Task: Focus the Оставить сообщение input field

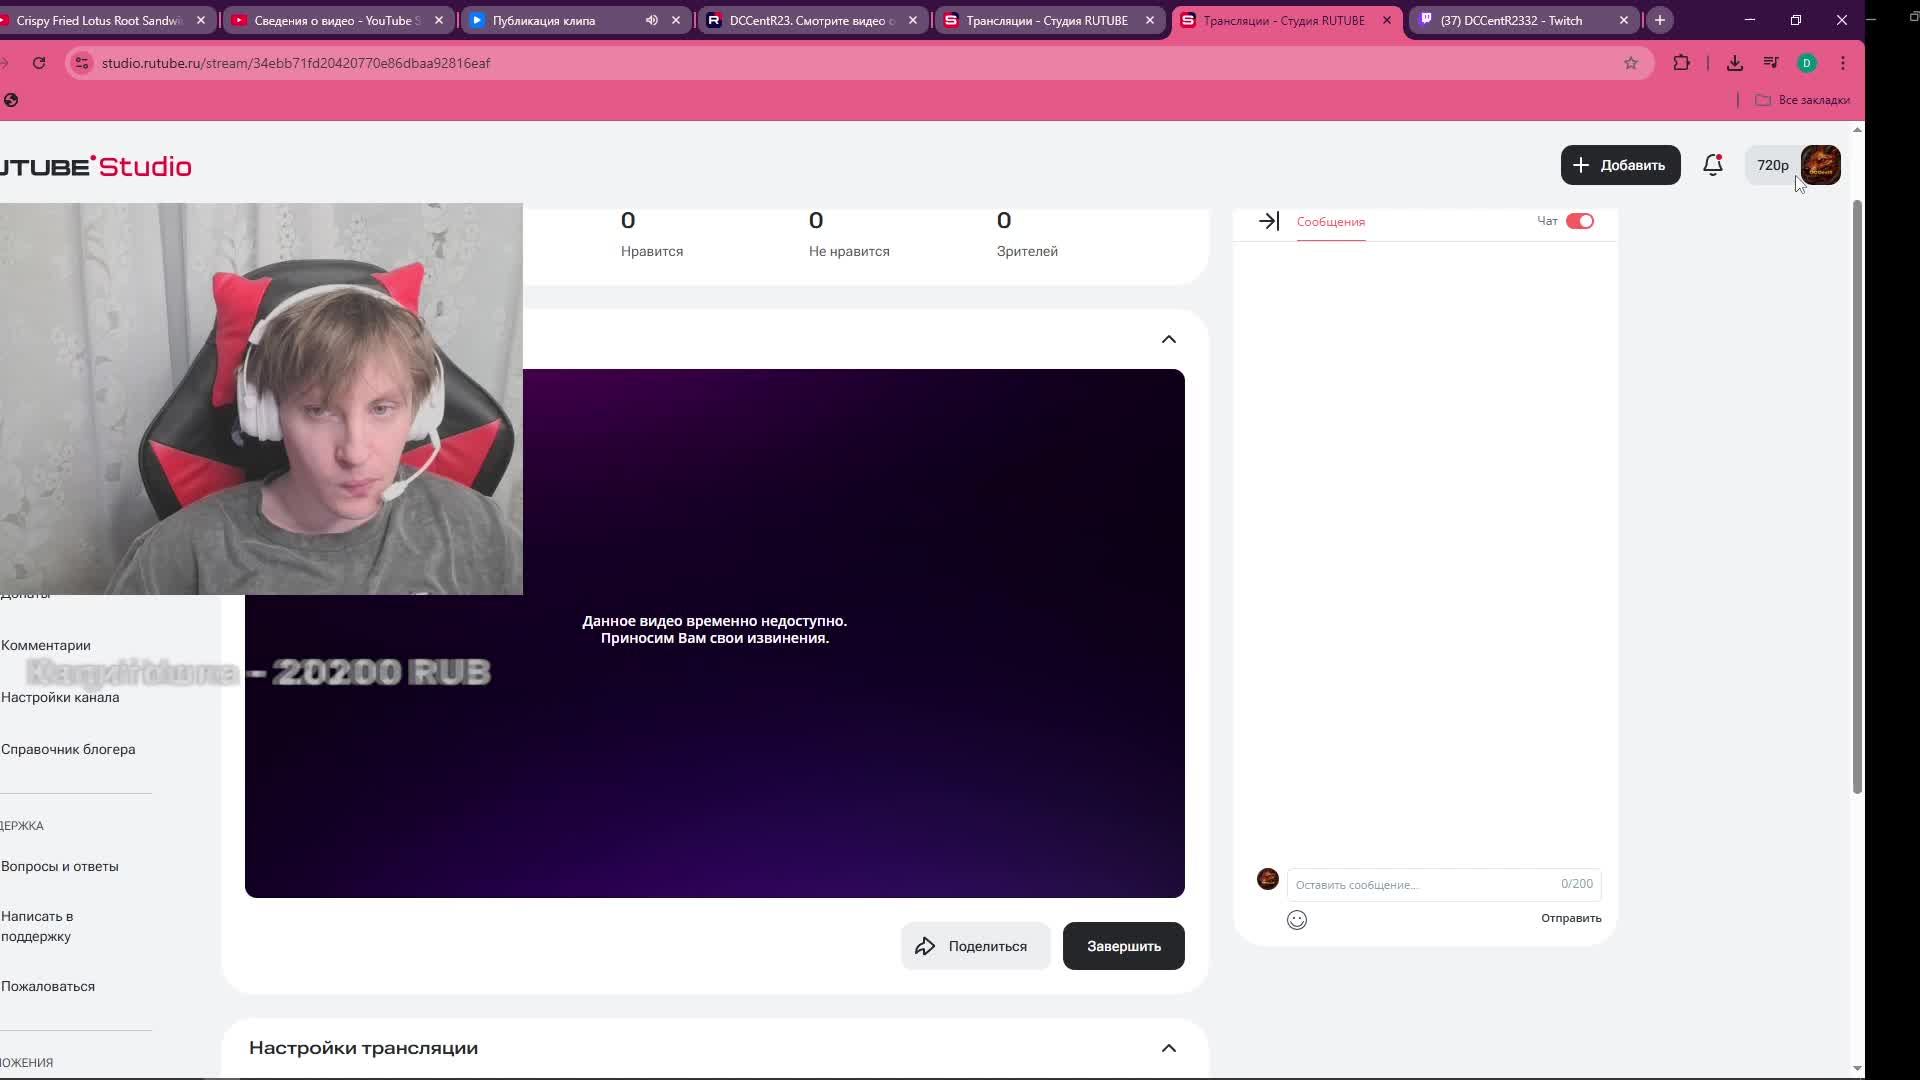Action: pyautogui.click(x=1420, y=884)
